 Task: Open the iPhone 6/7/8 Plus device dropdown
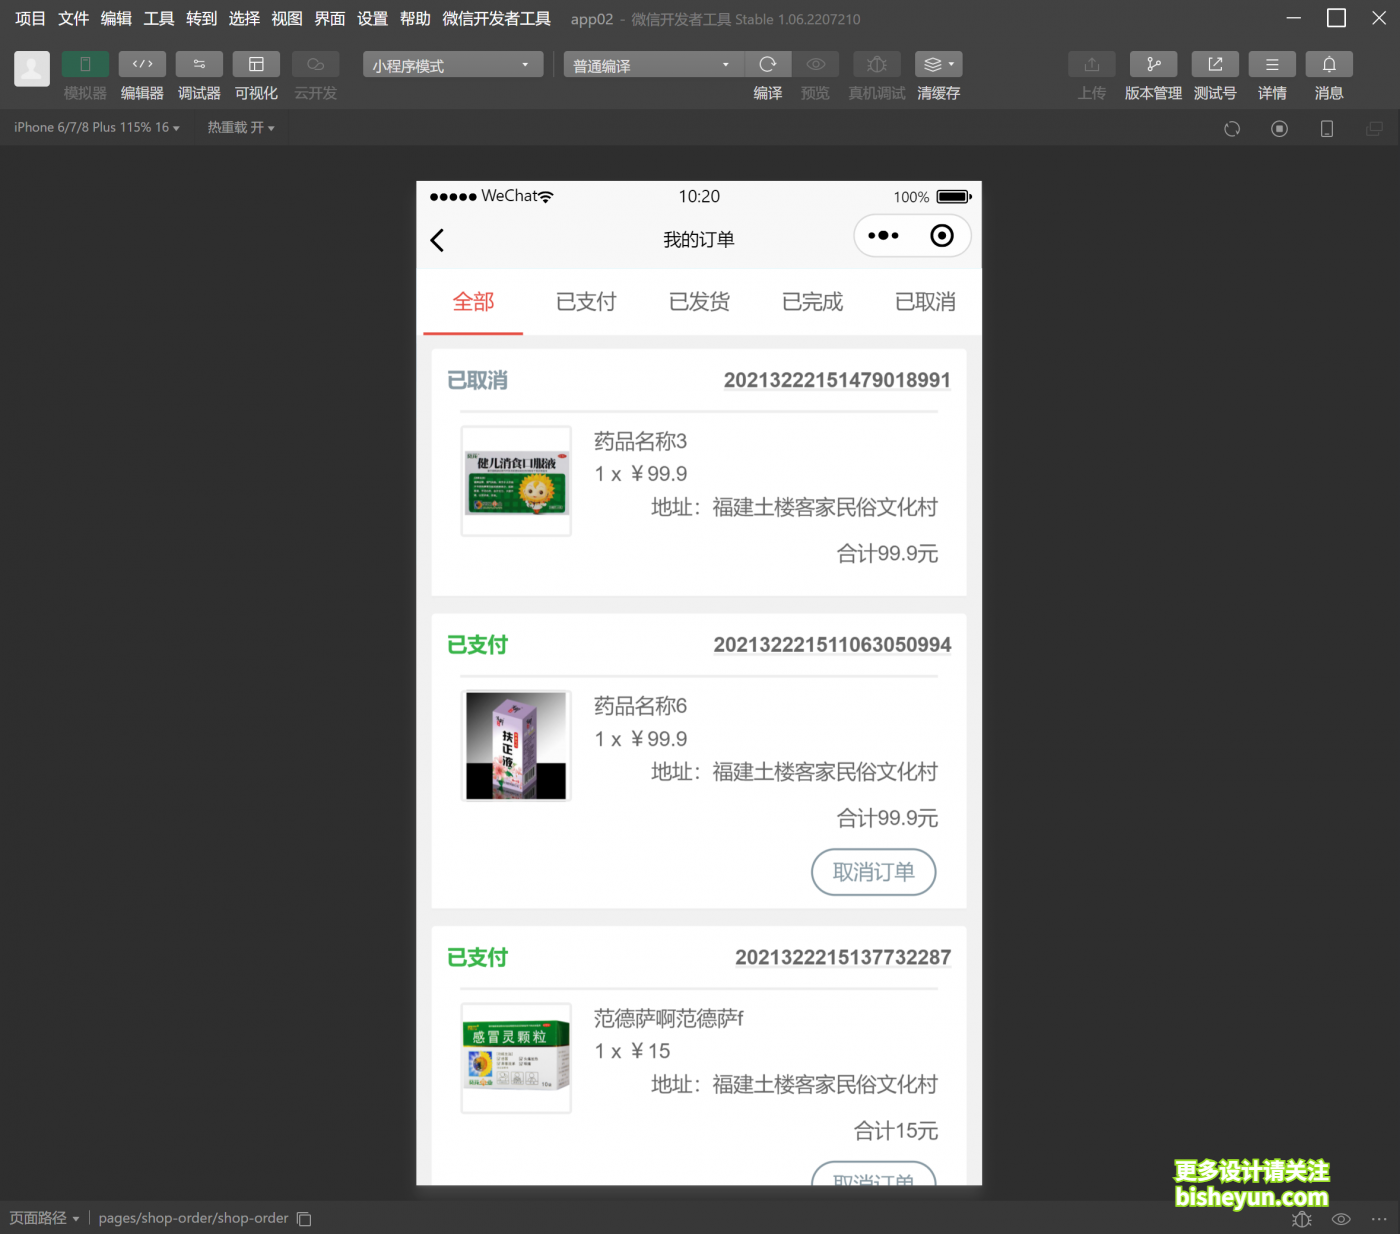(x=97, y=128)
